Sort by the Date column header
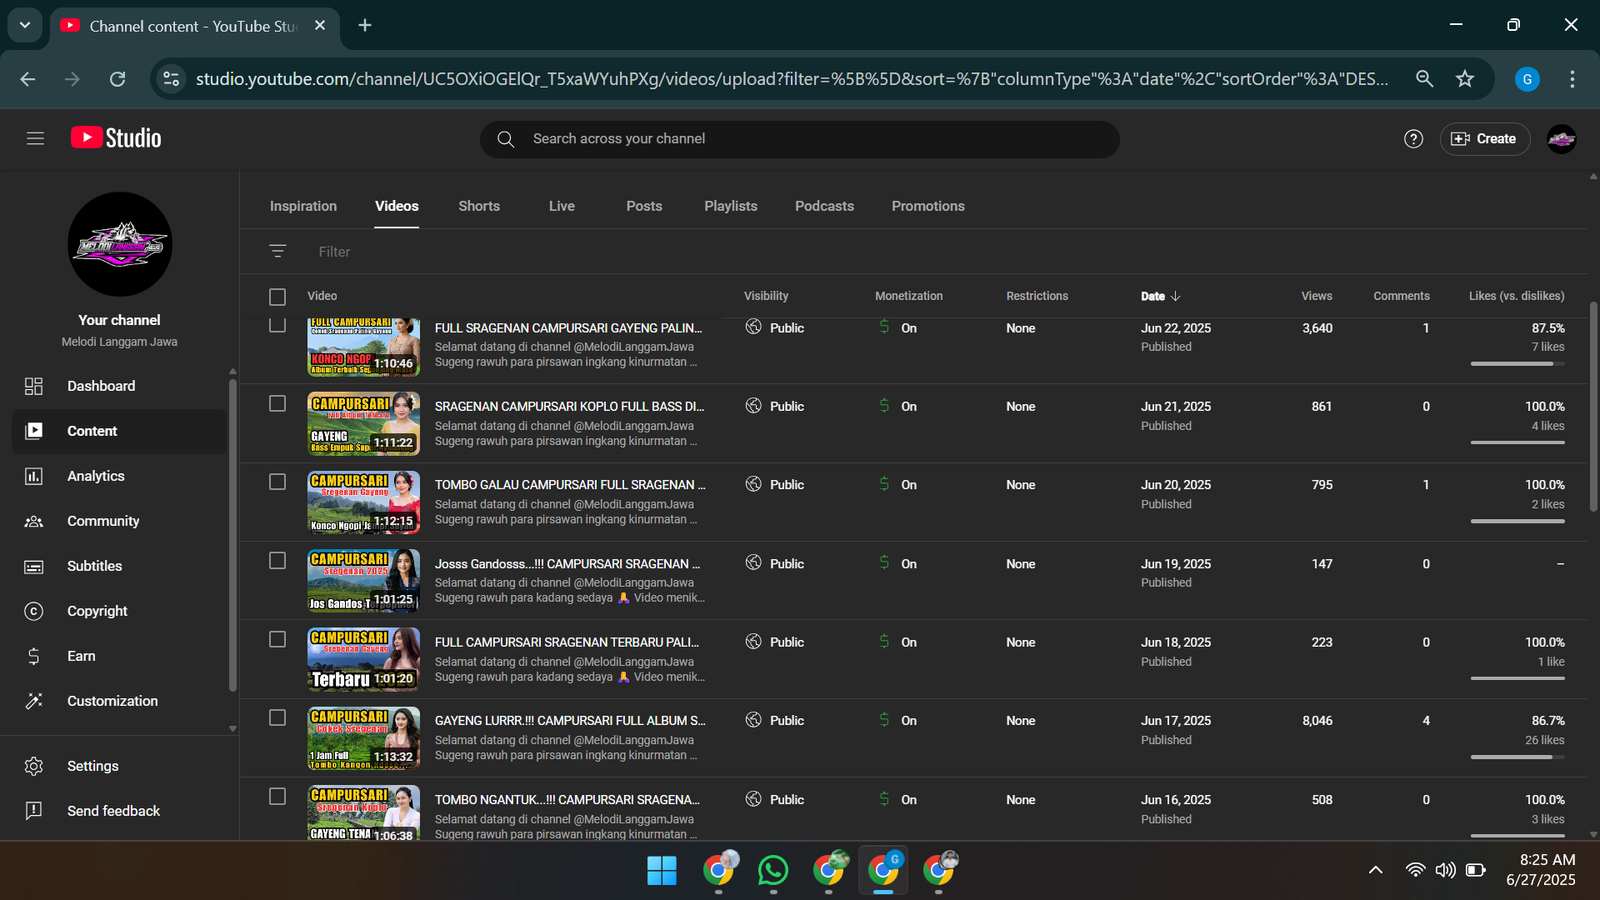 click(x=1160, y=296)
